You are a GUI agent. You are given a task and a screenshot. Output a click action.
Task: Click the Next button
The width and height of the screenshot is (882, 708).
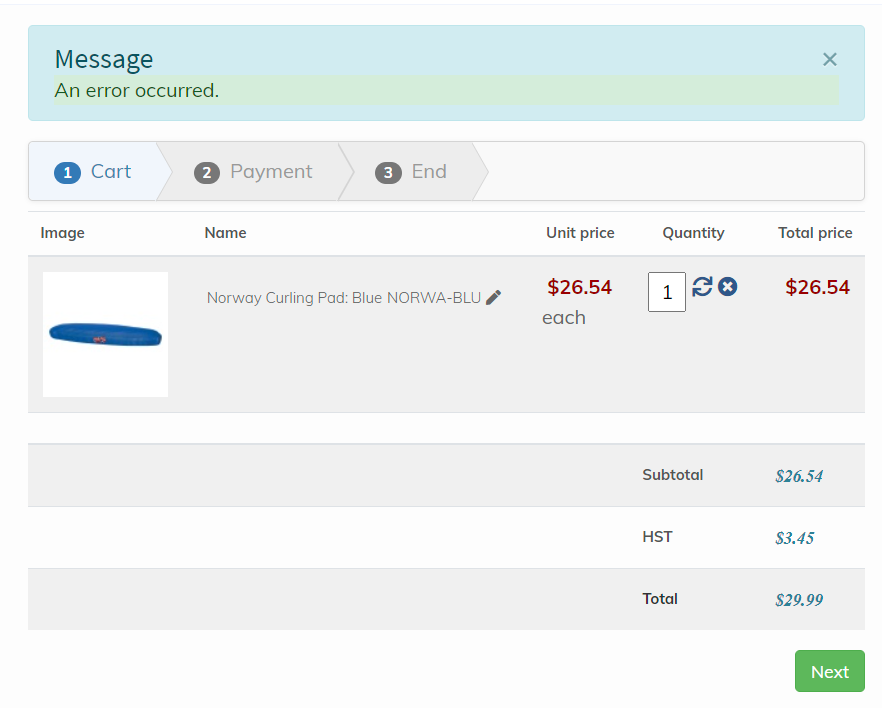pos(829,672)
